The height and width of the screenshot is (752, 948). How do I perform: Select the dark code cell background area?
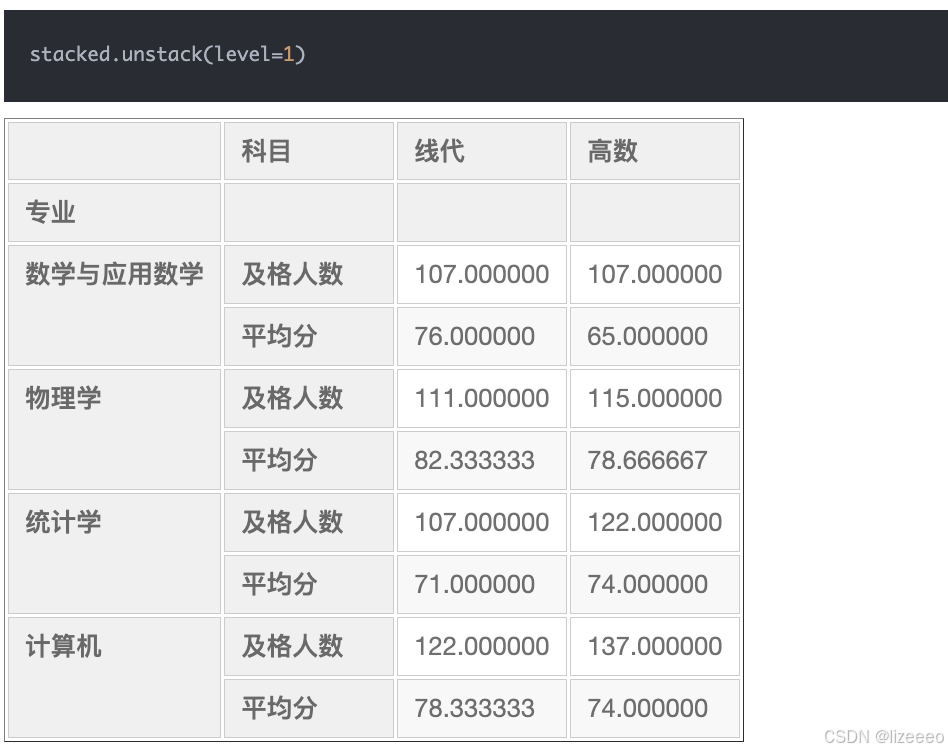(600, 55)
